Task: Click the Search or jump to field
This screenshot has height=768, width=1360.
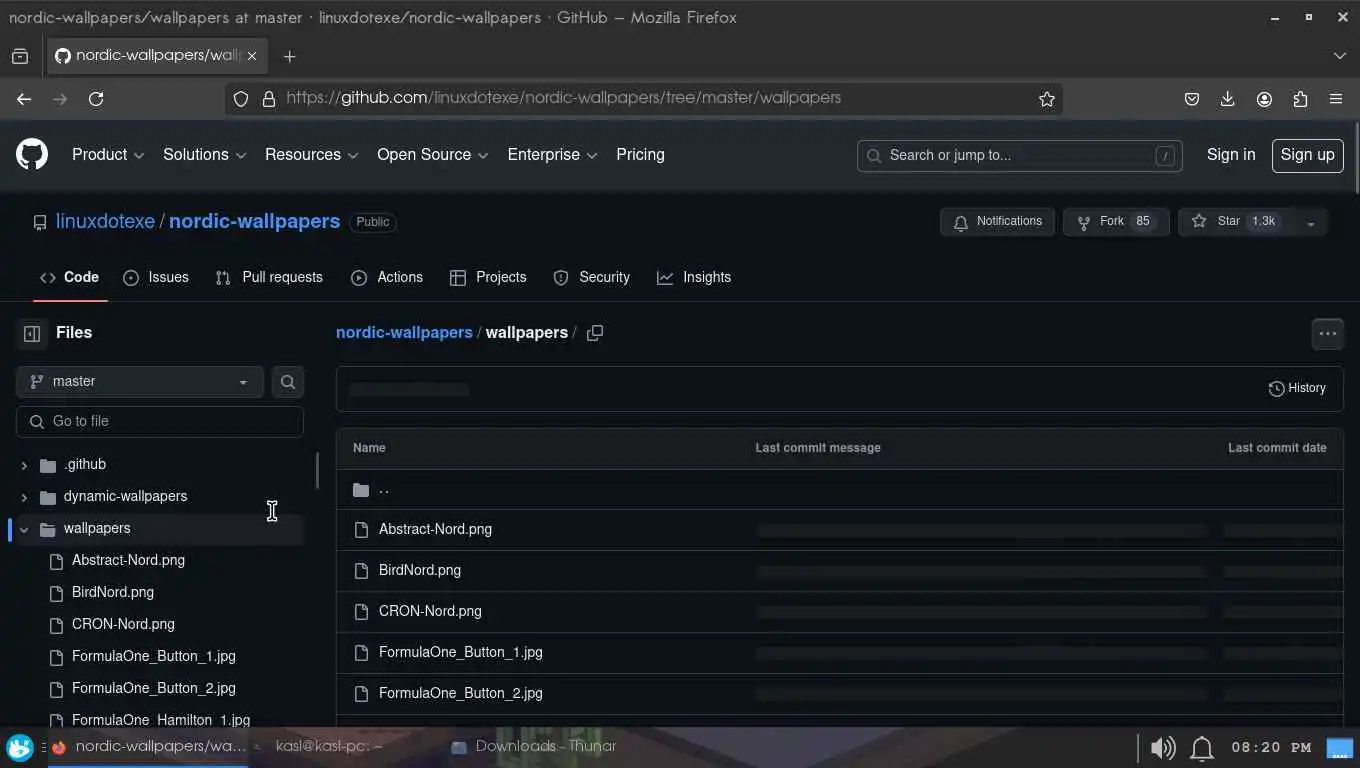Action: tap(1020, 155)
